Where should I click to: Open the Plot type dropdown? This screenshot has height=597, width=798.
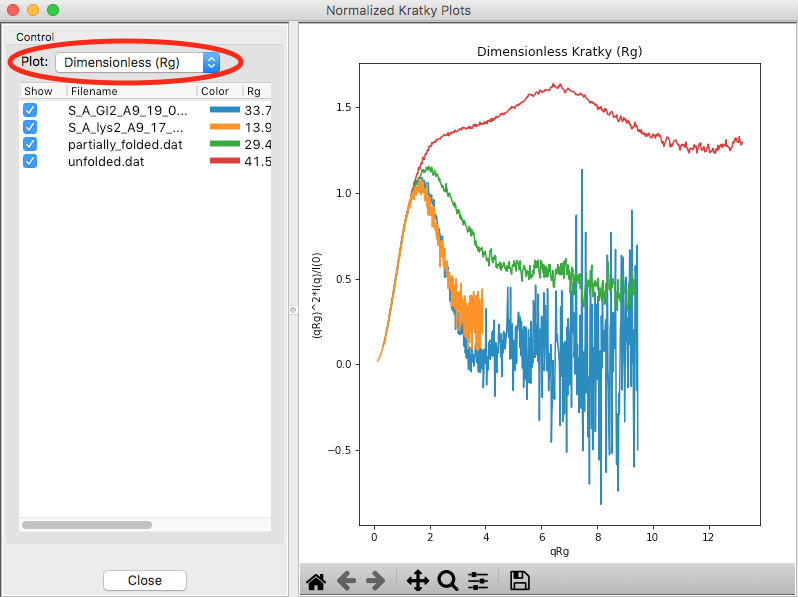137,63
